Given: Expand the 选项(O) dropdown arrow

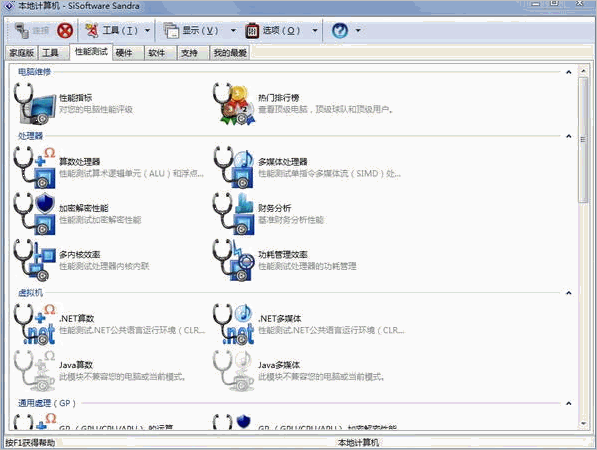Looking at the screenshot, I should (315, 30).
